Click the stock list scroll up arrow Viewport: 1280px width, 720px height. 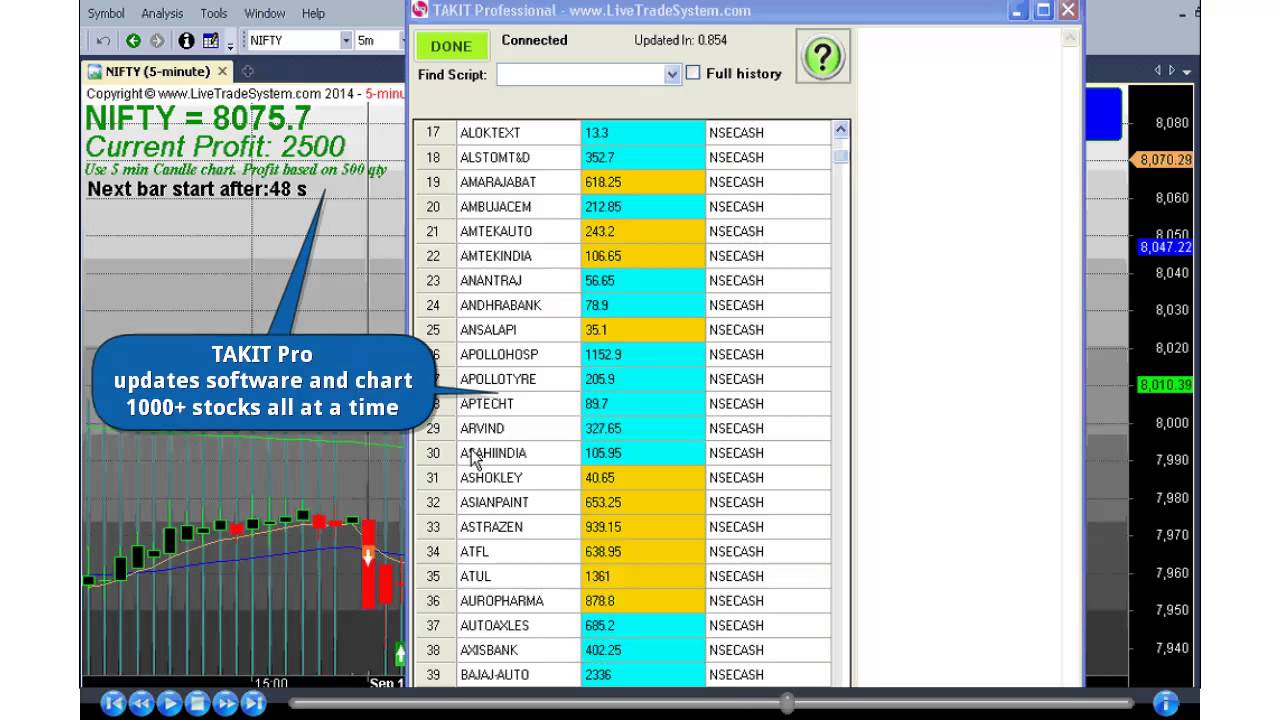[841, 130]
